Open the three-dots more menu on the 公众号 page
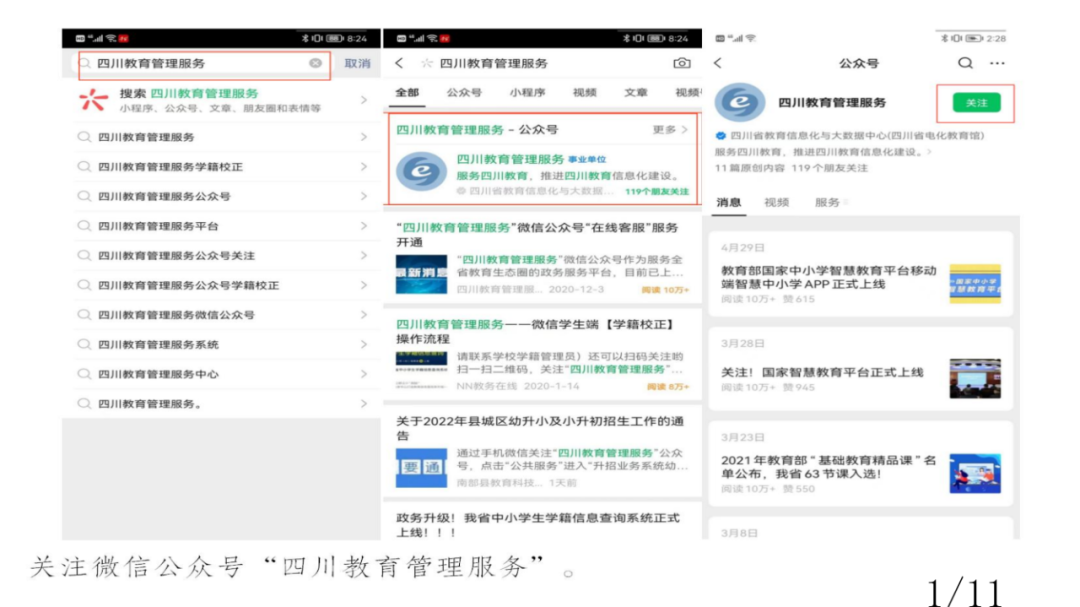 (996, 63)
